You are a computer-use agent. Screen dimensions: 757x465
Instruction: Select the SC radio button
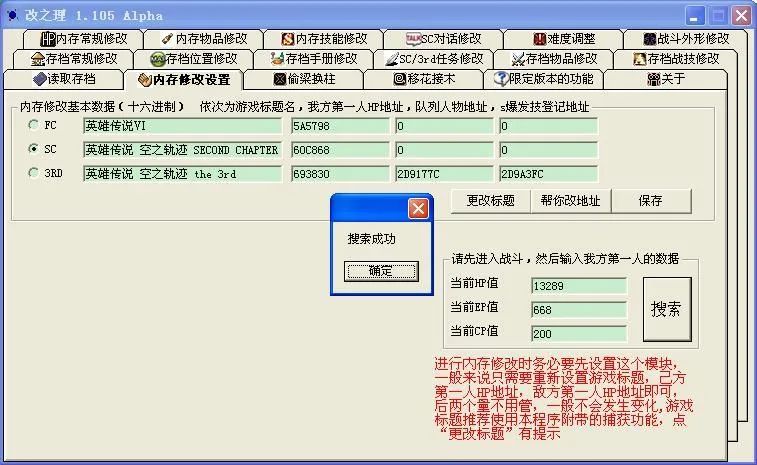[35, 150]
